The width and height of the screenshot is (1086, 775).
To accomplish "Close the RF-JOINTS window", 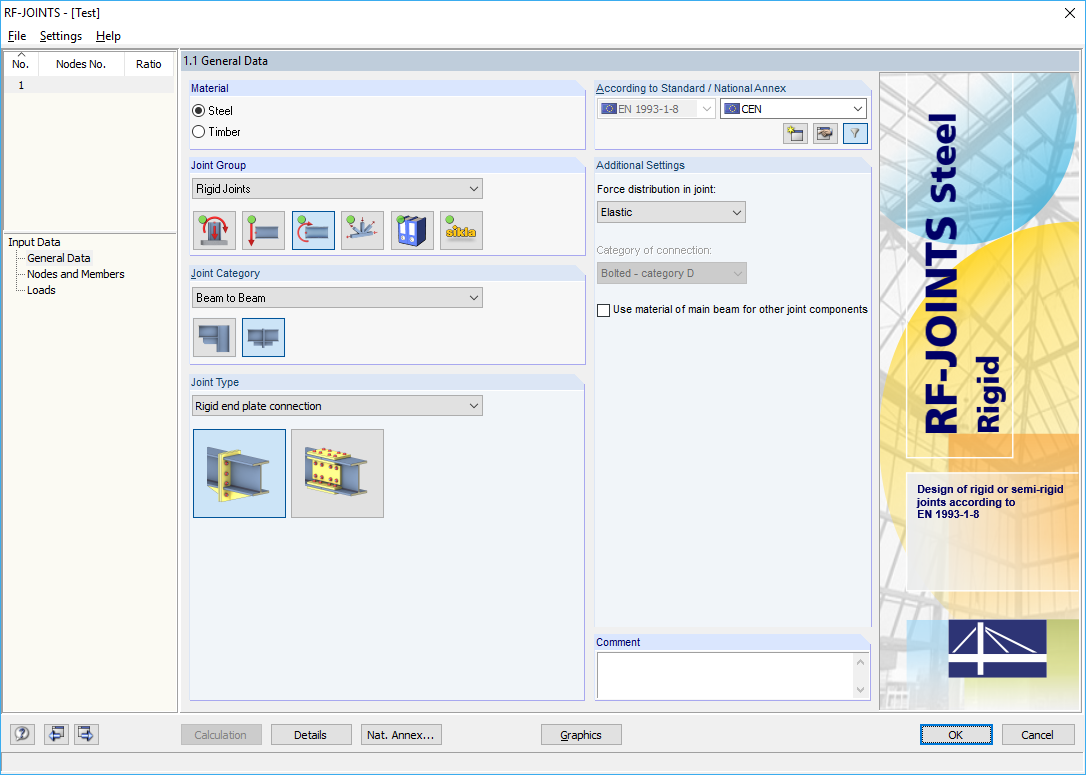I will tap(1069, 13).
